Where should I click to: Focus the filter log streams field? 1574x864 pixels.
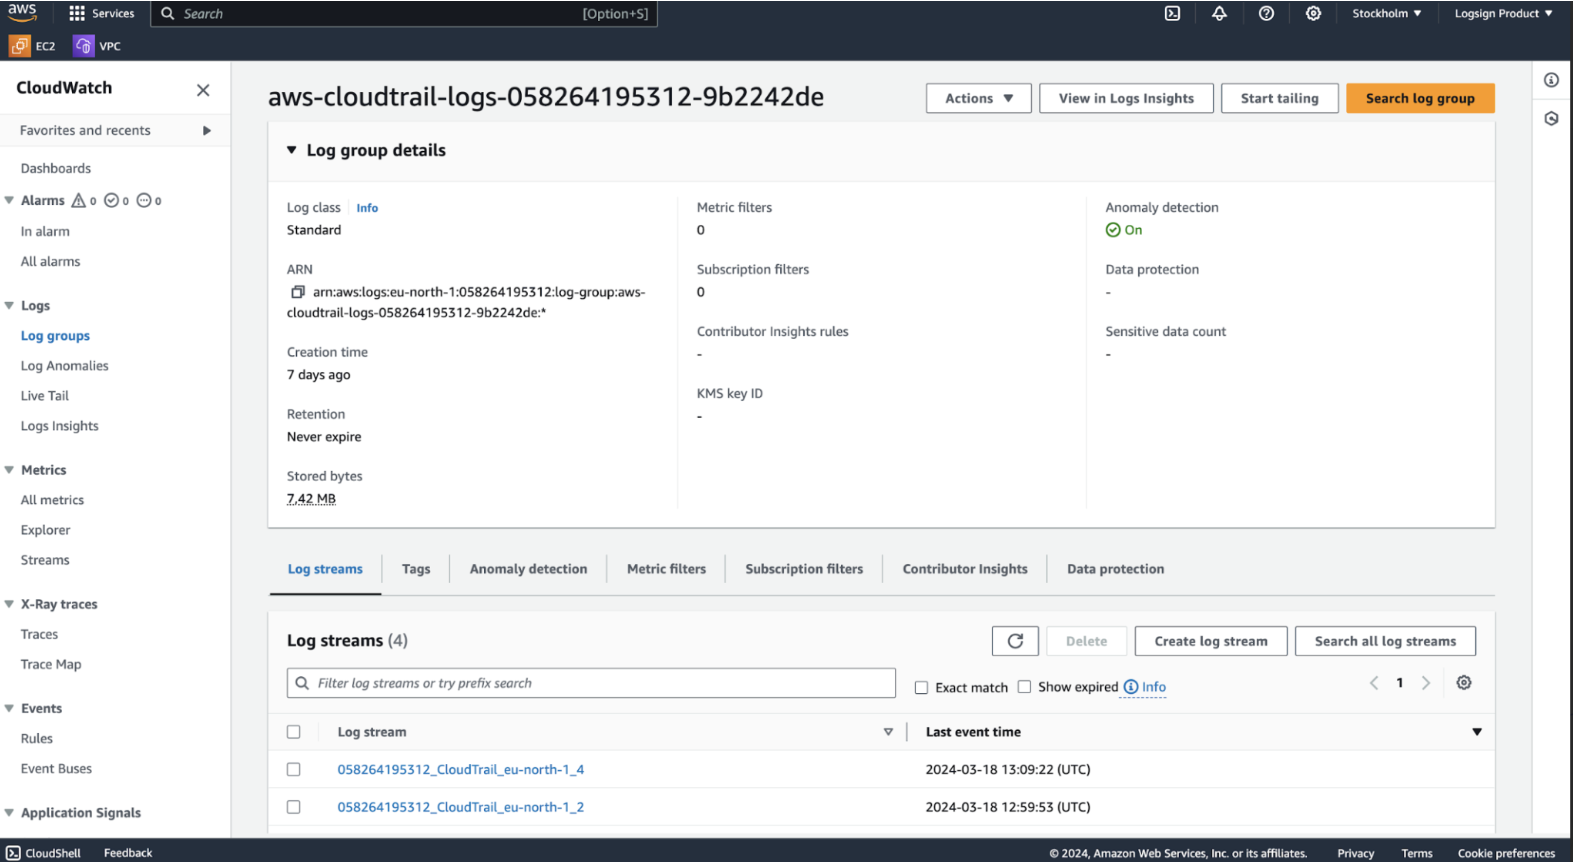591,684
